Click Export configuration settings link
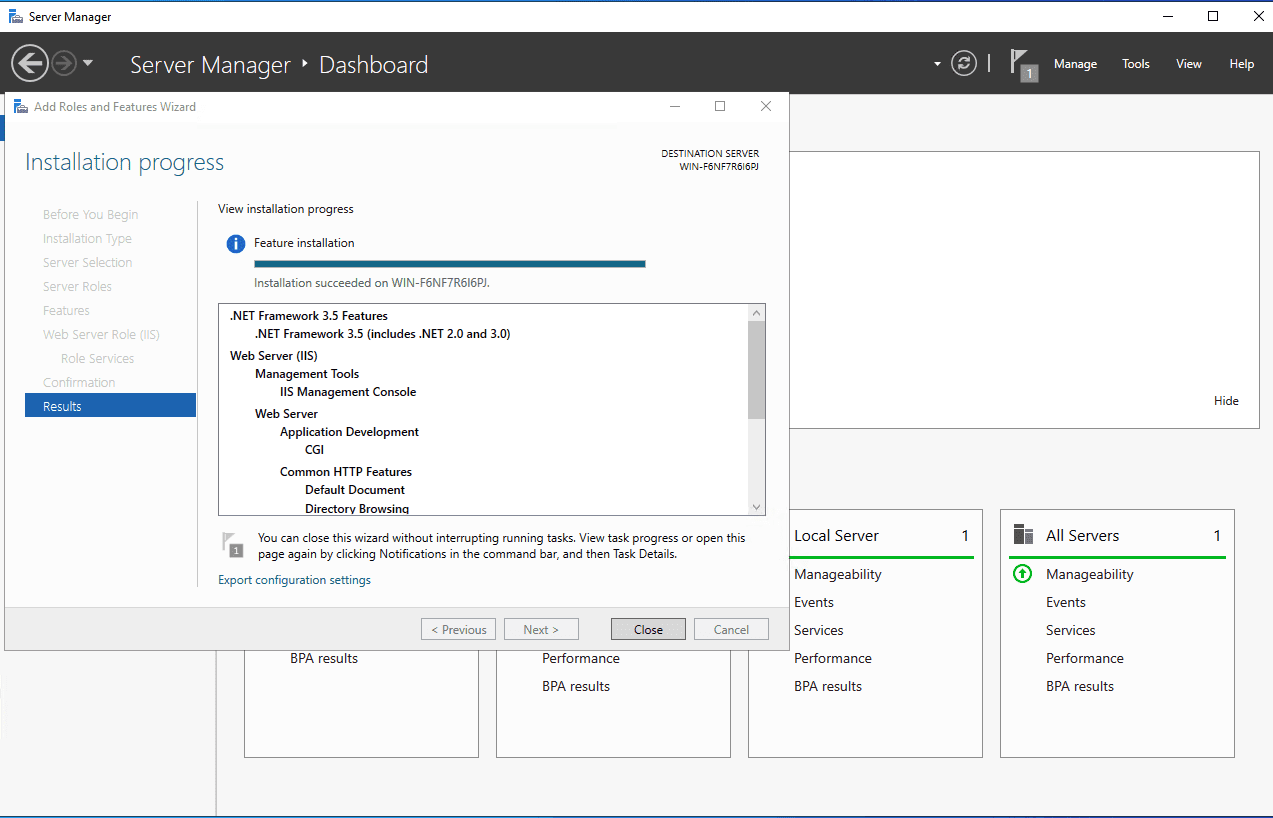Viewport: 1273px width, 818px height. coord(294,580)
